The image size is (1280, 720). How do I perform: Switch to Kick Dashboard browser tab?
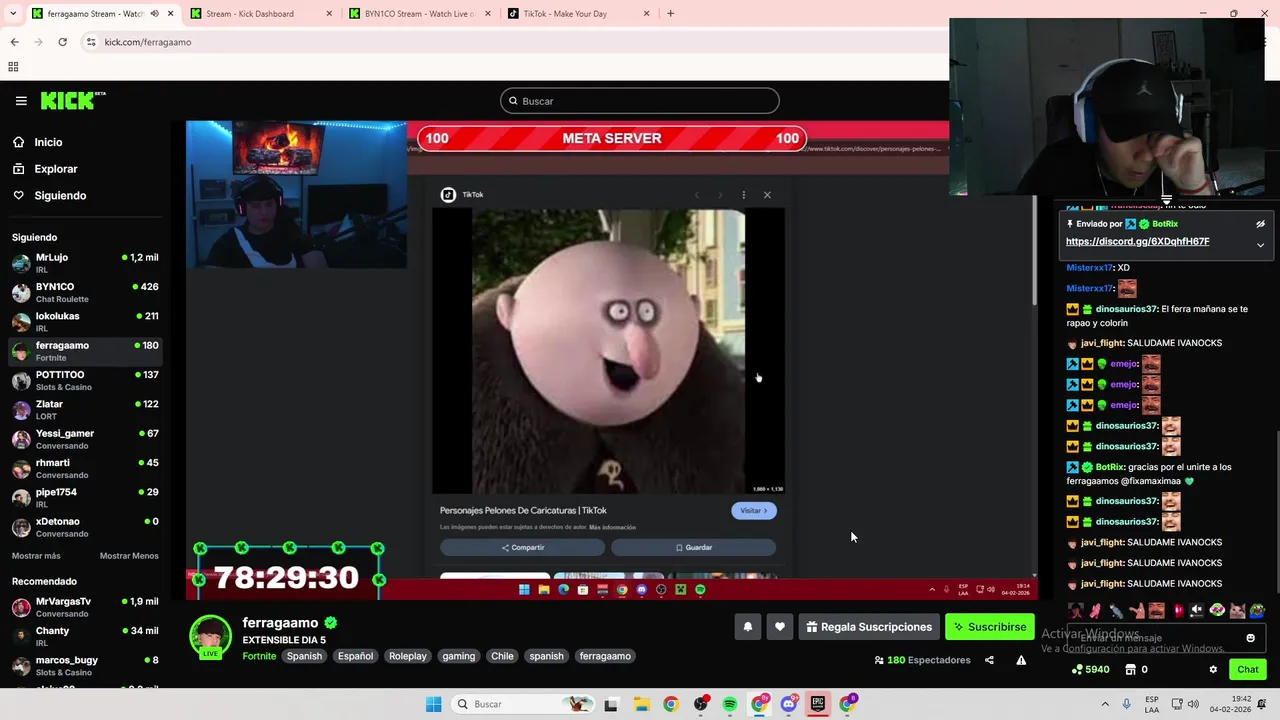tap(262, 14)
